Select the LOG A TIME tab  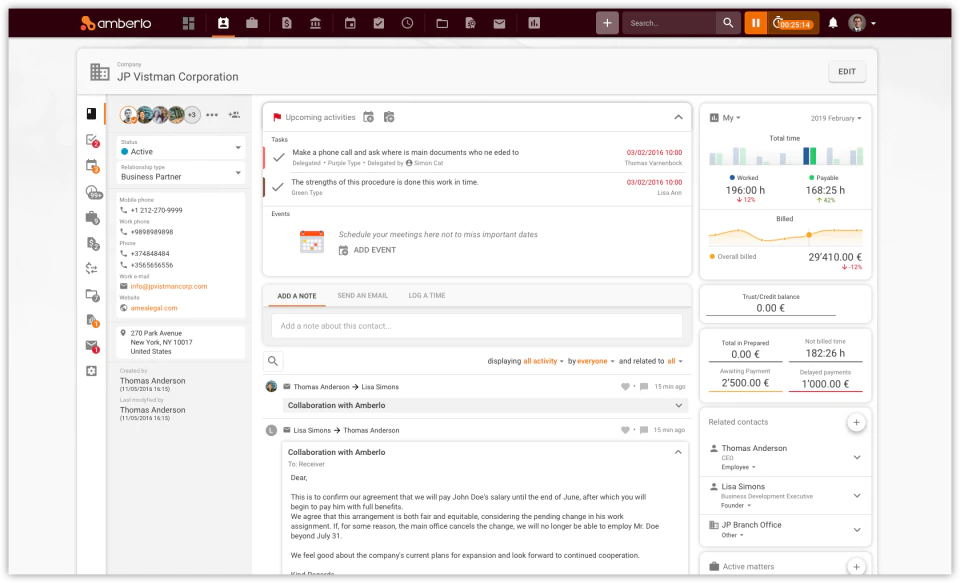(427, 295)
